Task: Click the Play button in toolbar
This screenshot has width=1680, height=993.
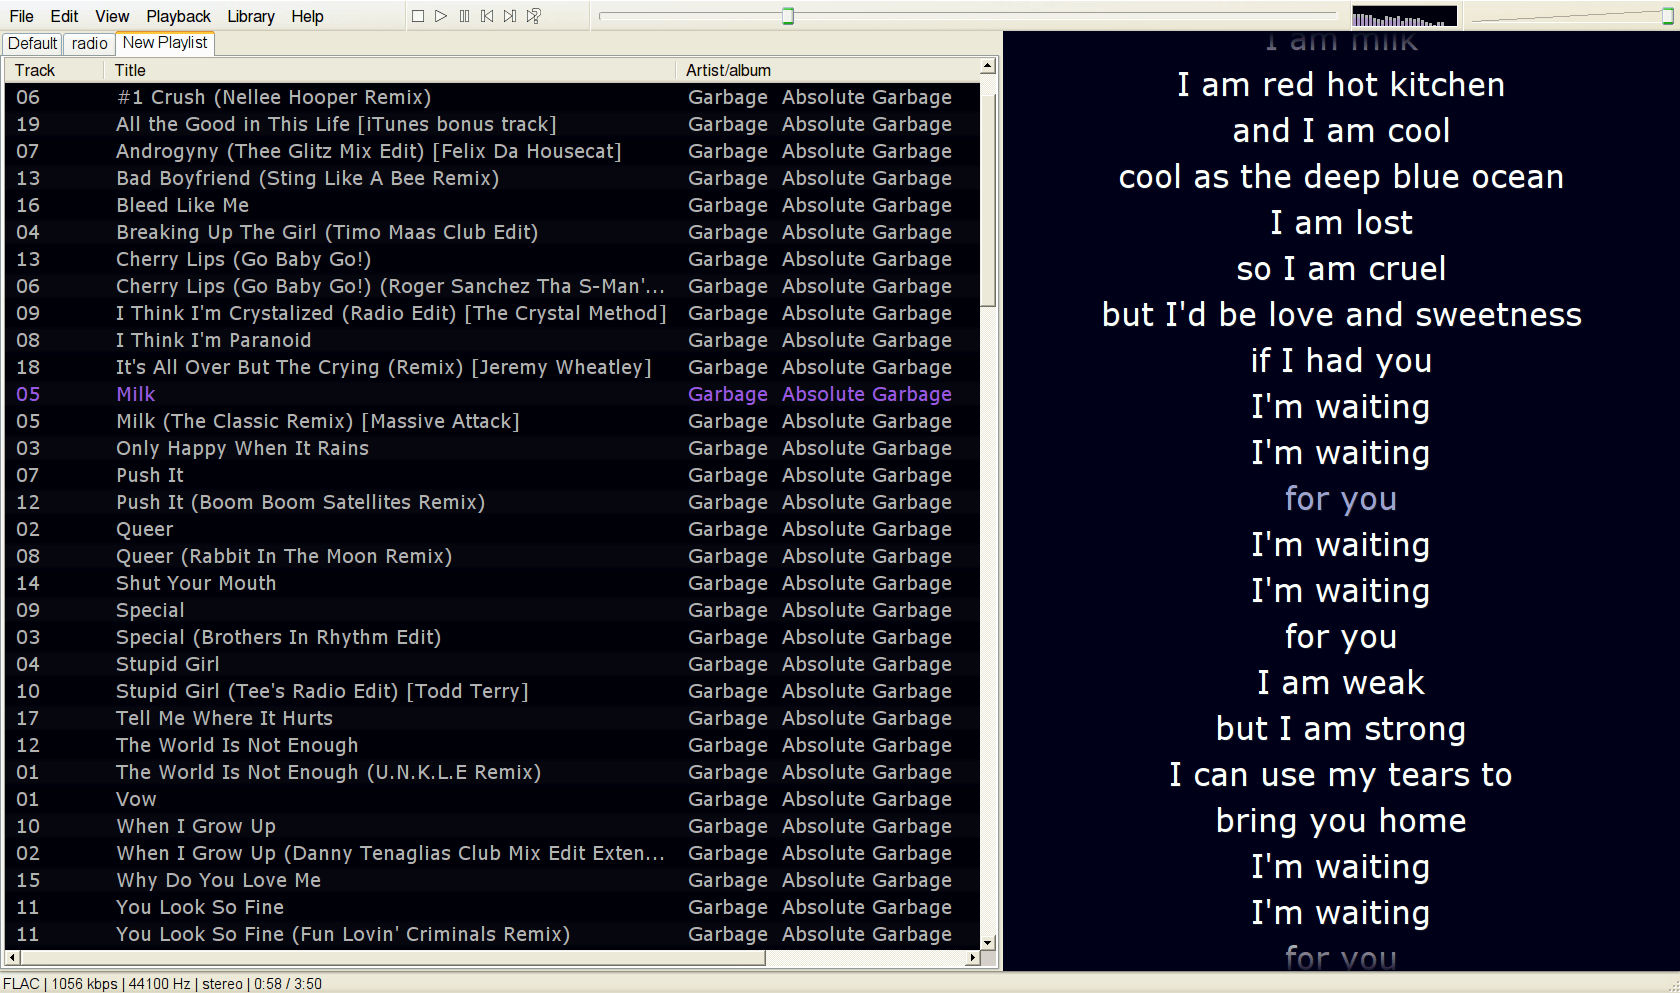Action: [441, 16]
